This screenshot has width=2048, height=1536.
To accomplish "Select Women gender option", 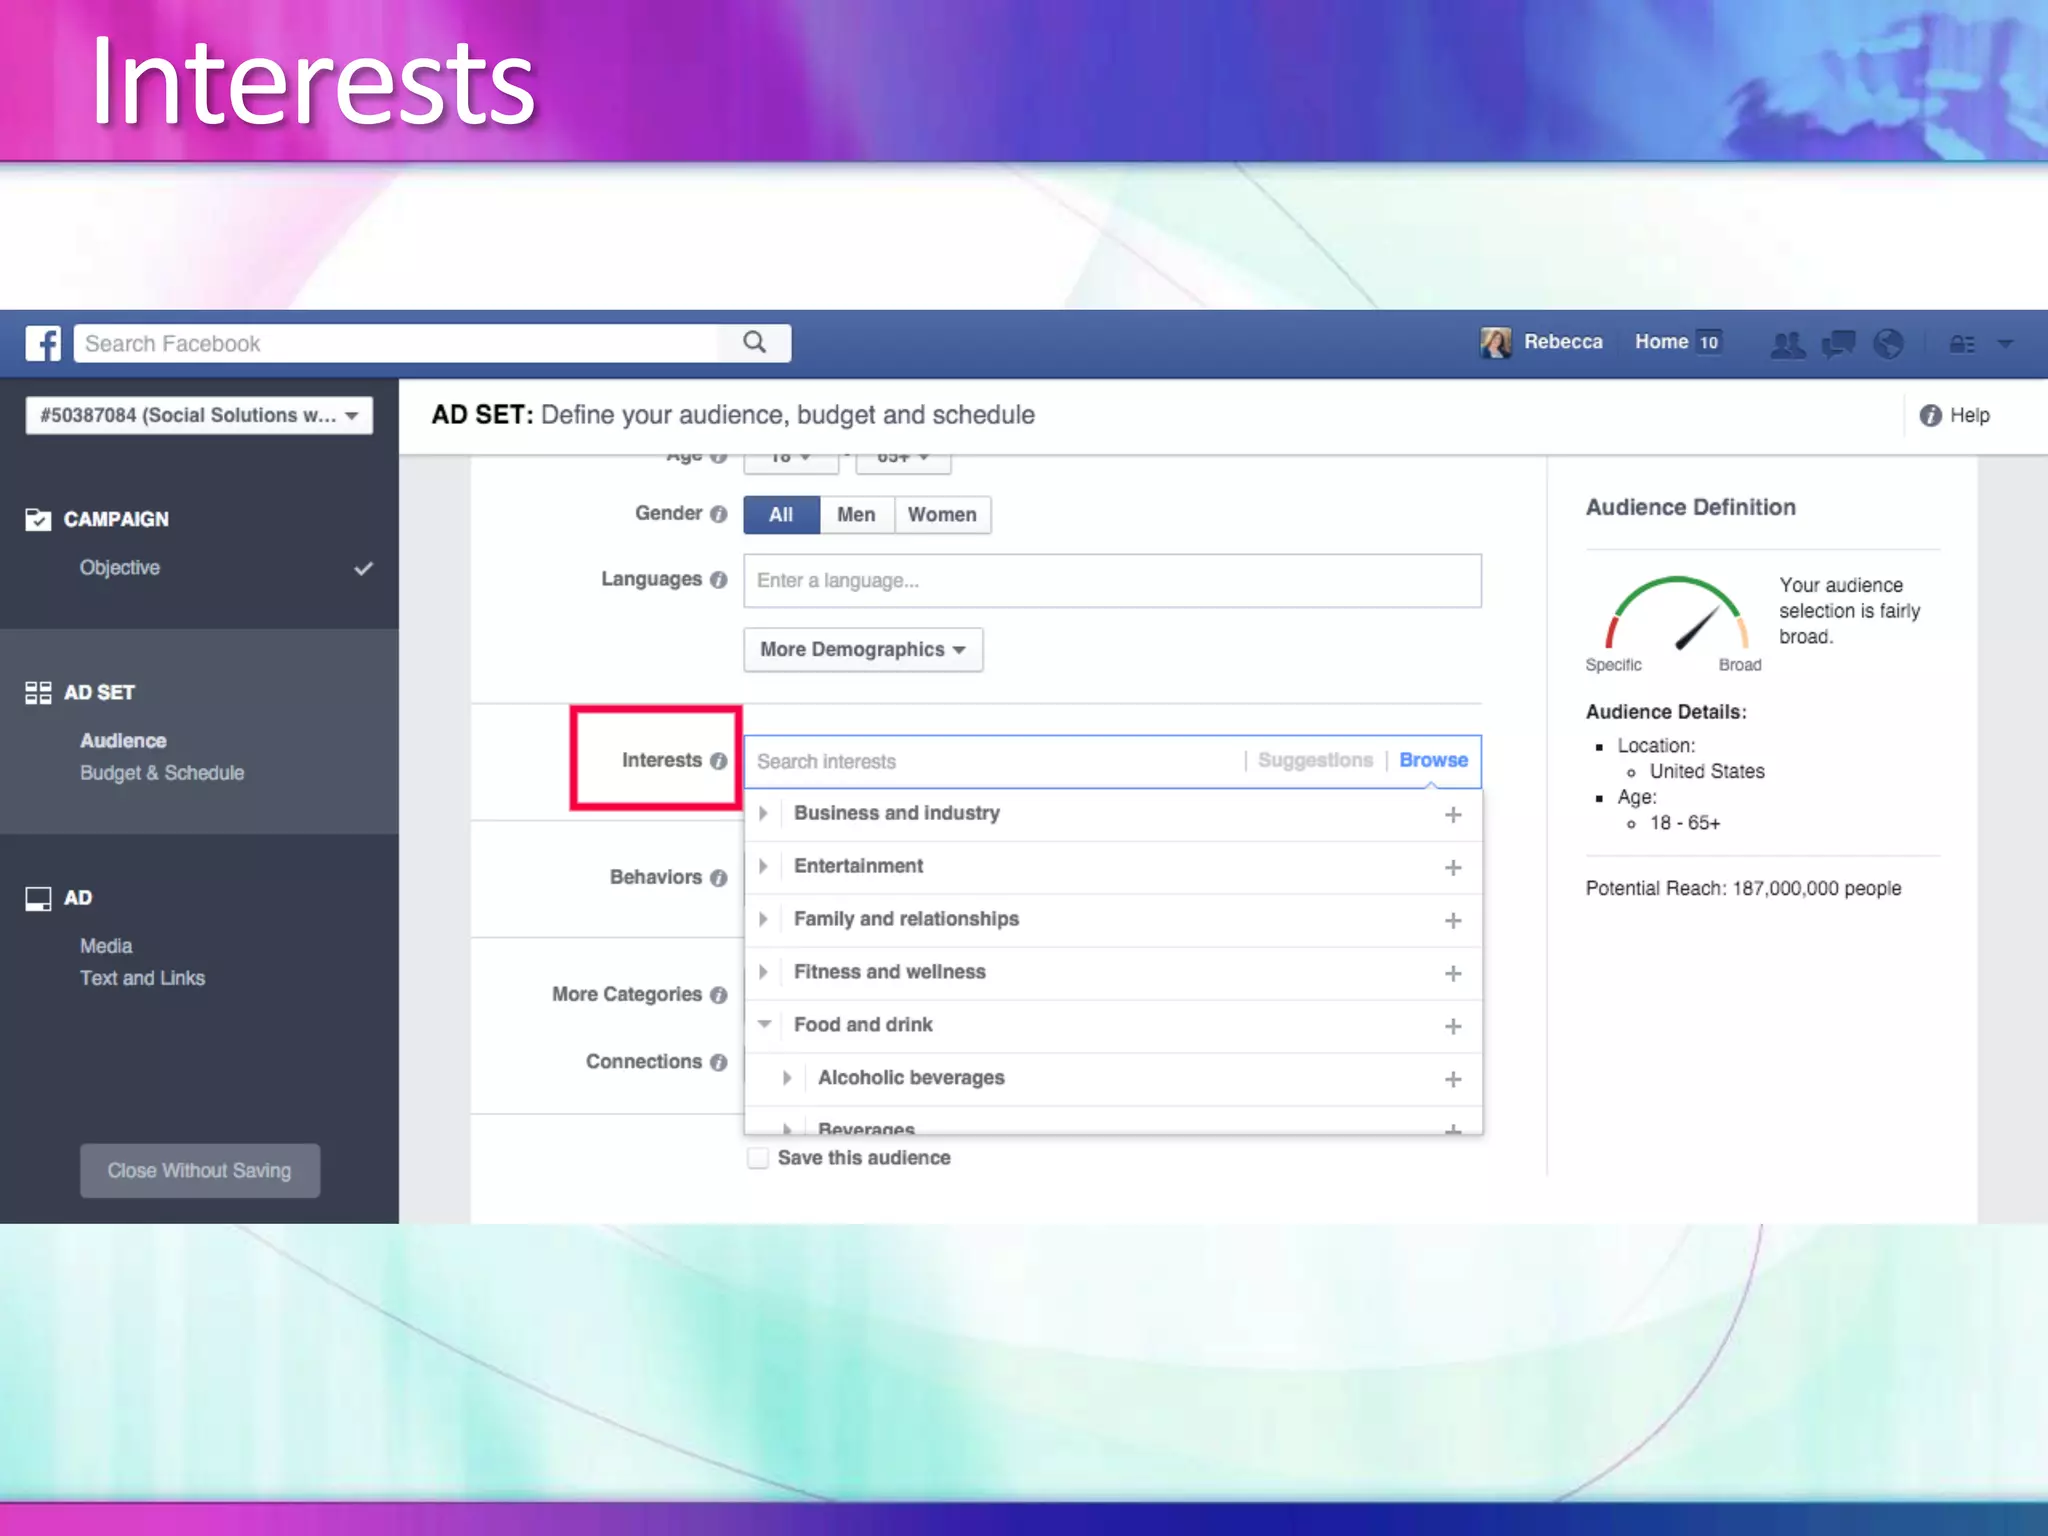I will [x=941, y=515].
